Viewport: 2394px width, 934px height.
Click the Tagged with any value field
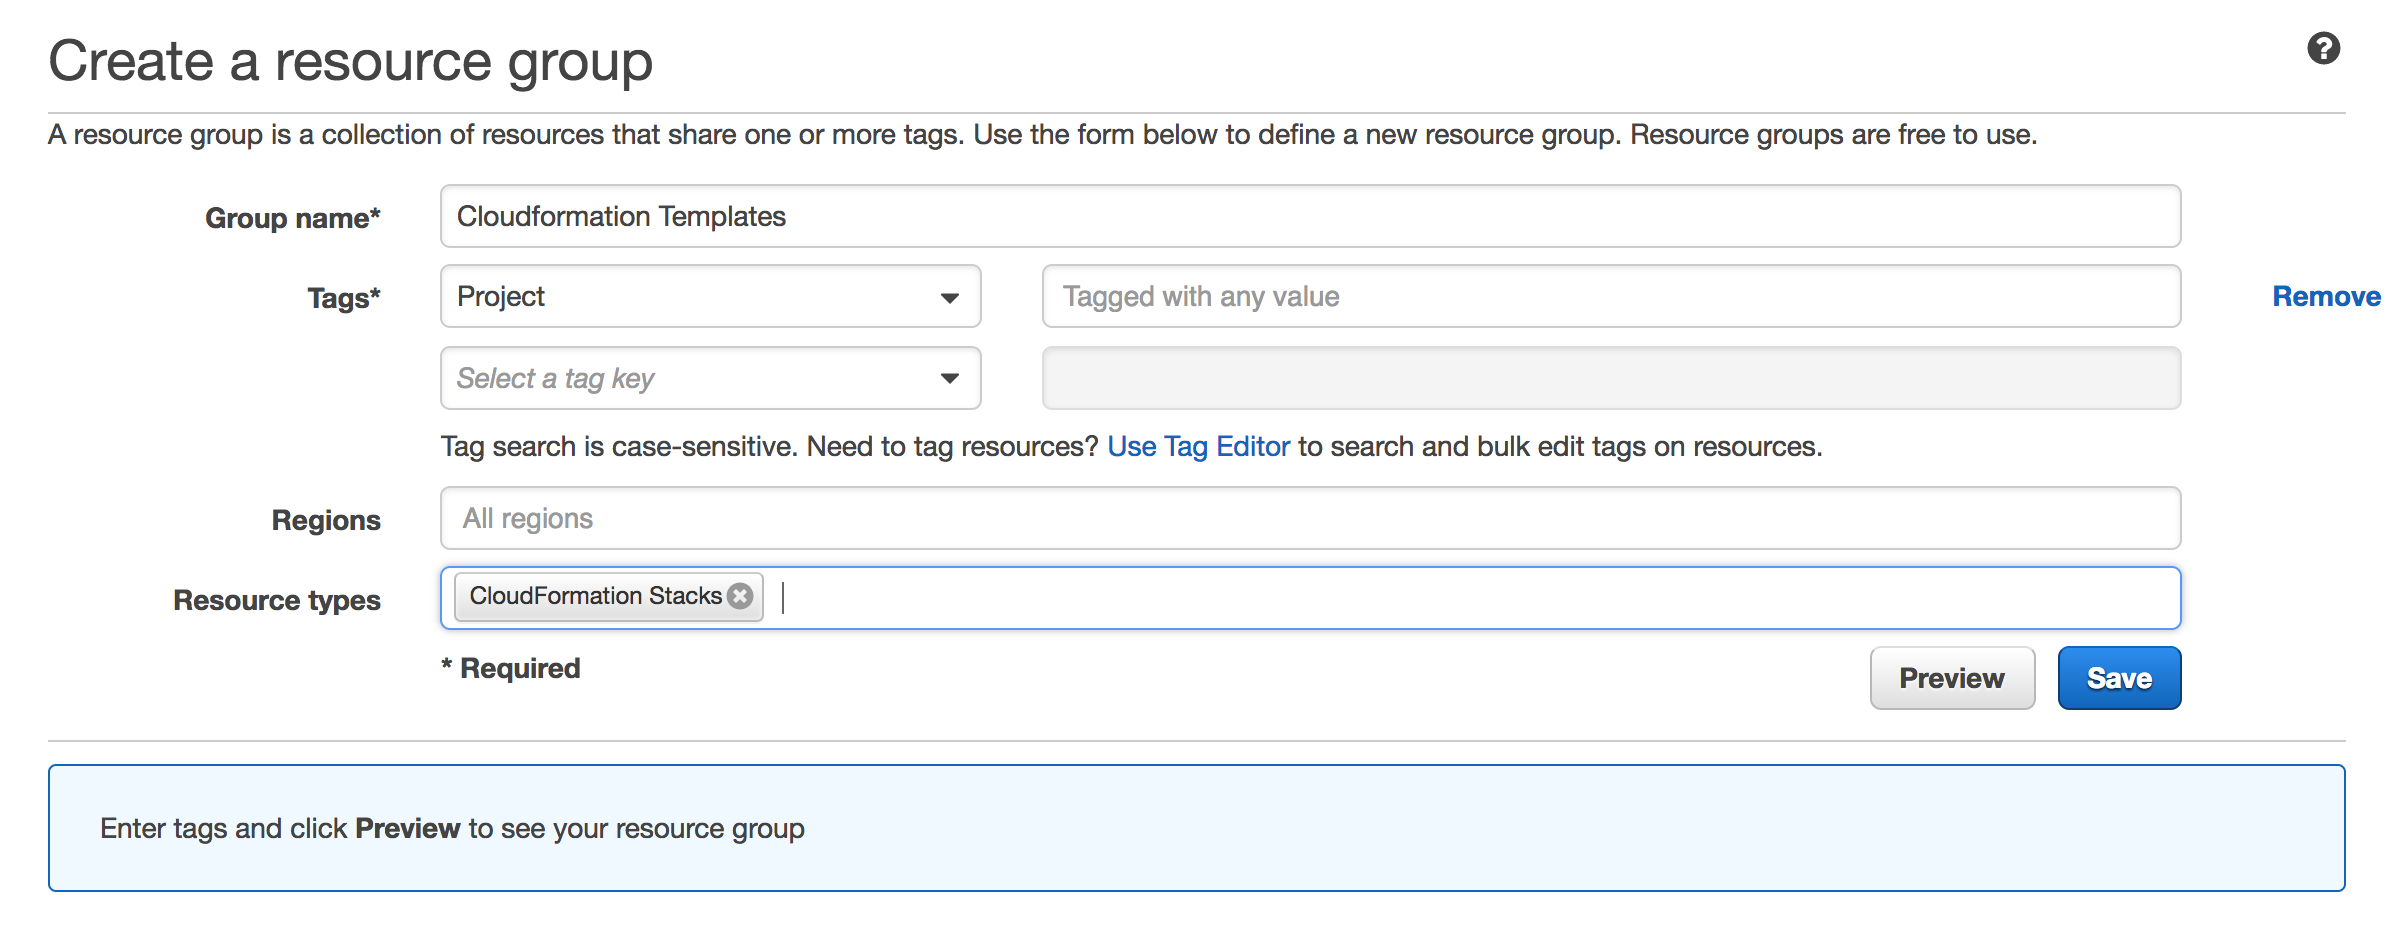[x=1611, y=296]
